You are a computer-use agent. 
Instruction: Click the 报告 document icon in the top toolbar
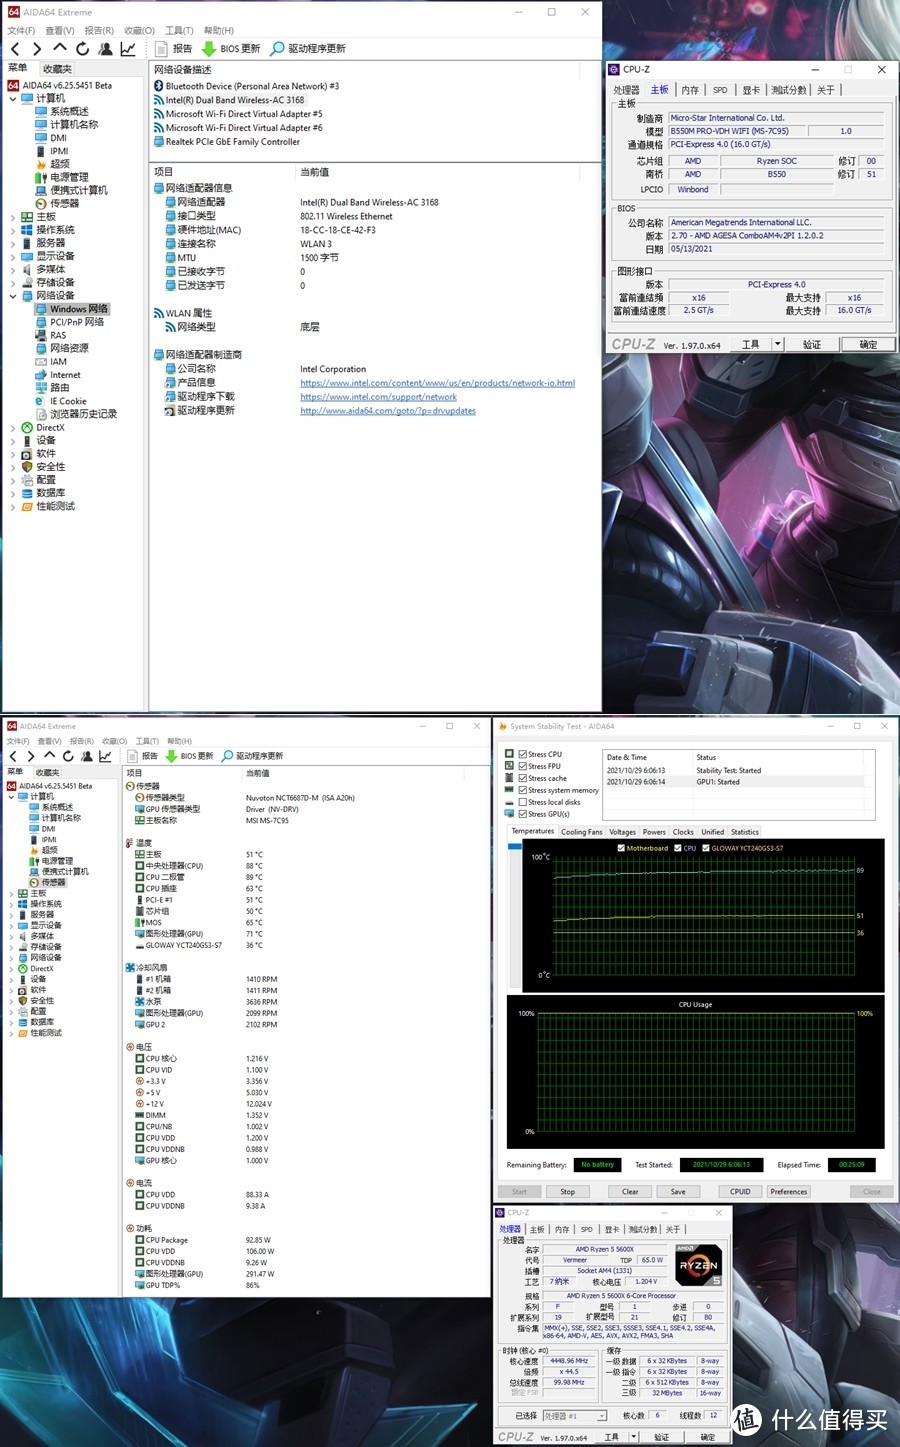161,48
